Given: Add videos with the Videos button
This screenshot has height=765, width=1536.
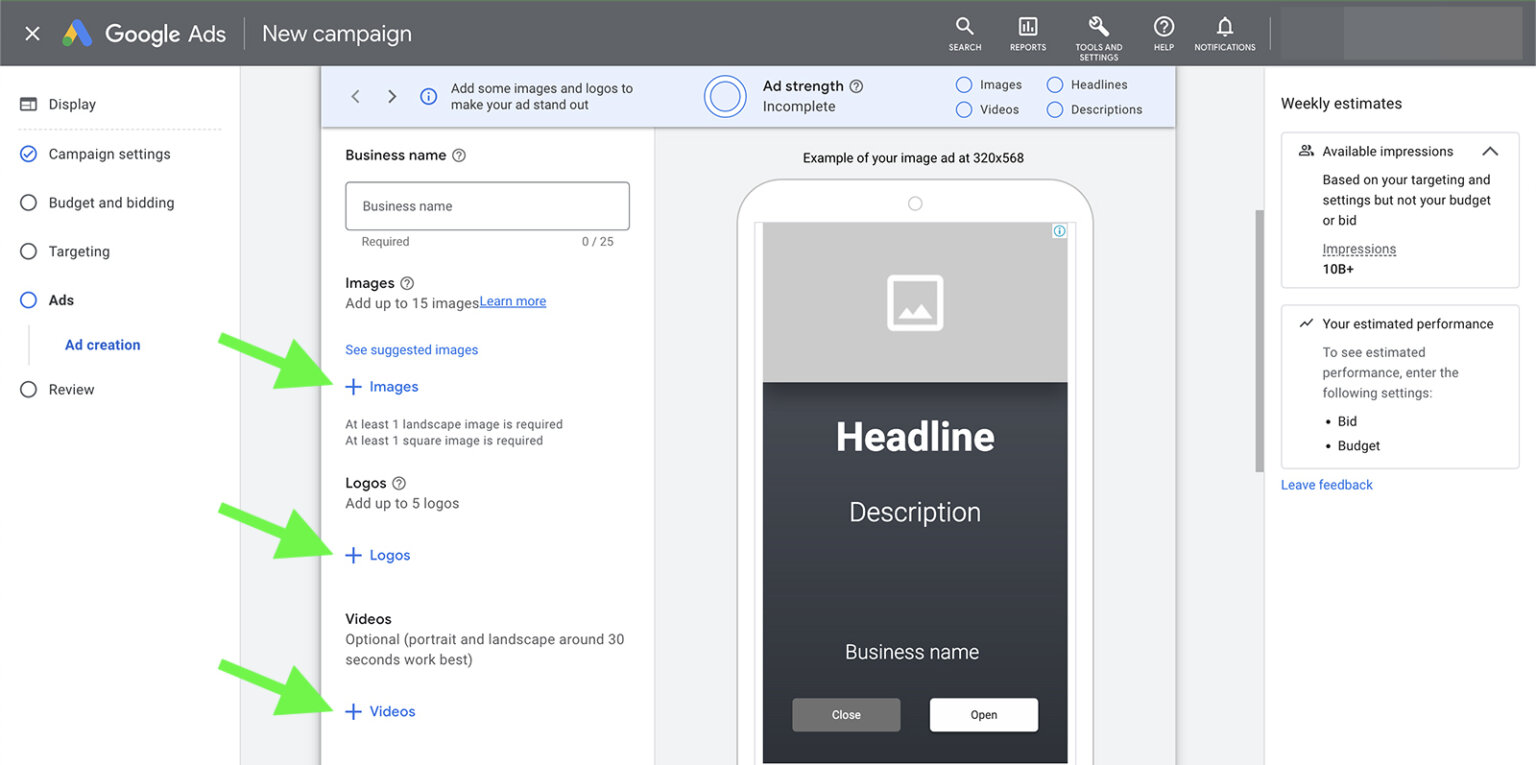Looking at the screenshot, I should tap(380, 711).
